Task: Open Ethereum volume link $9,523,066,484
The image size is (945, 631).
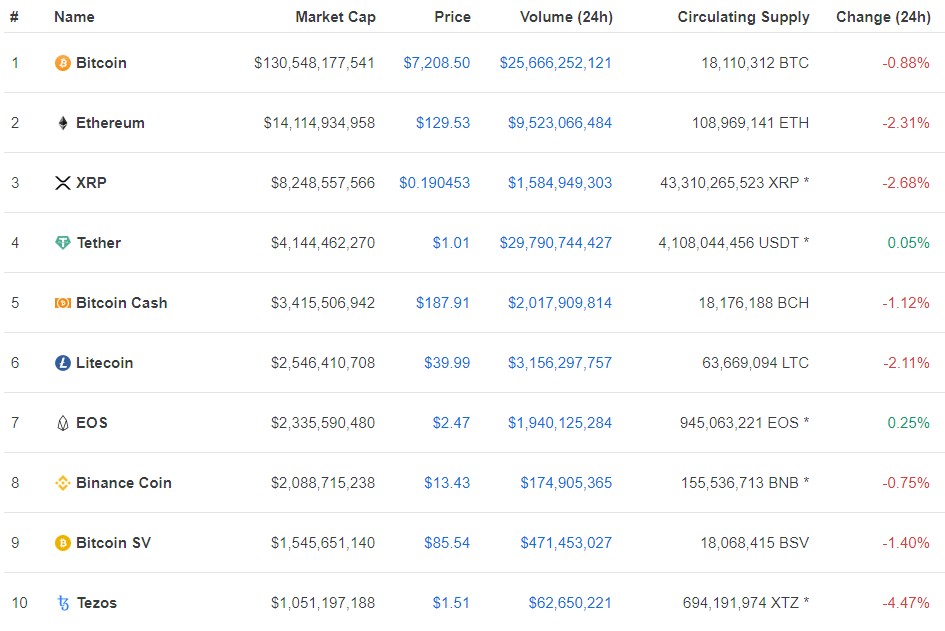Action: 559,123
